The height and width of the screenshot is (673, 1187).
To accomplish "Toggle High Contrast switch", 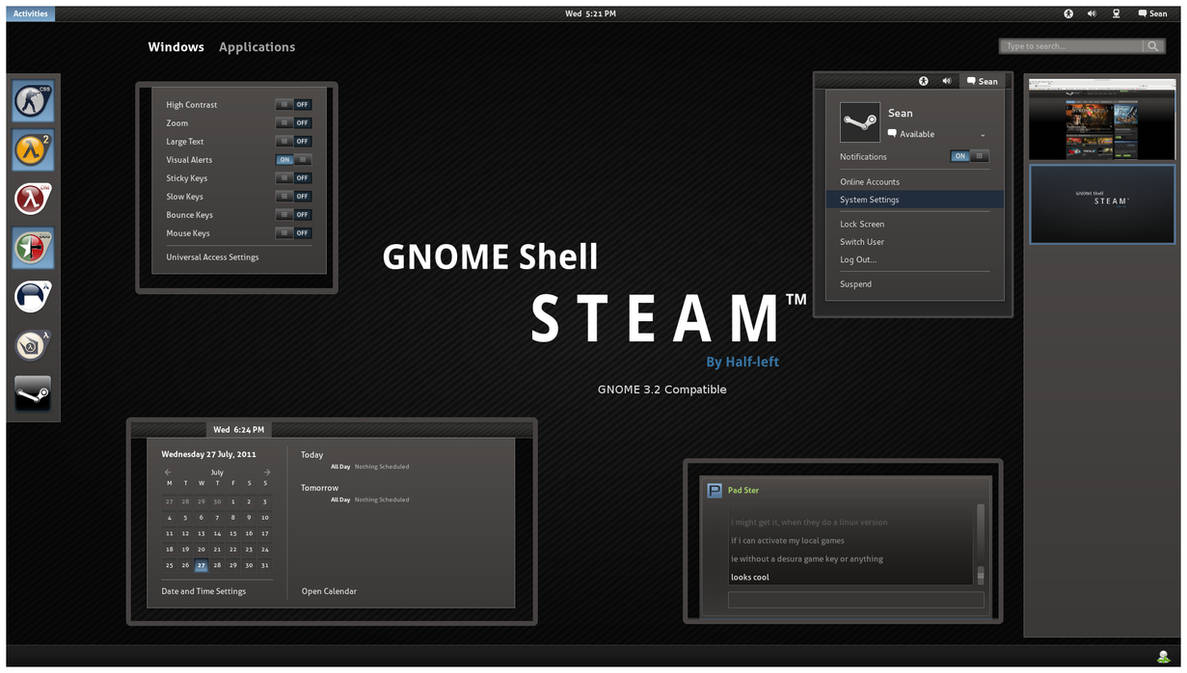I will coord(294,104).
